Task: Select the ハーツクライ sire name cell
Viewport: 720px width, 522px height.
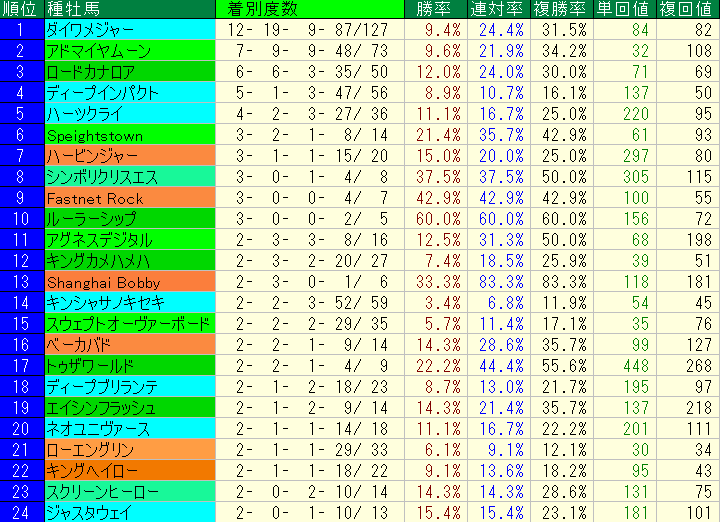Action: pos(130,114)
